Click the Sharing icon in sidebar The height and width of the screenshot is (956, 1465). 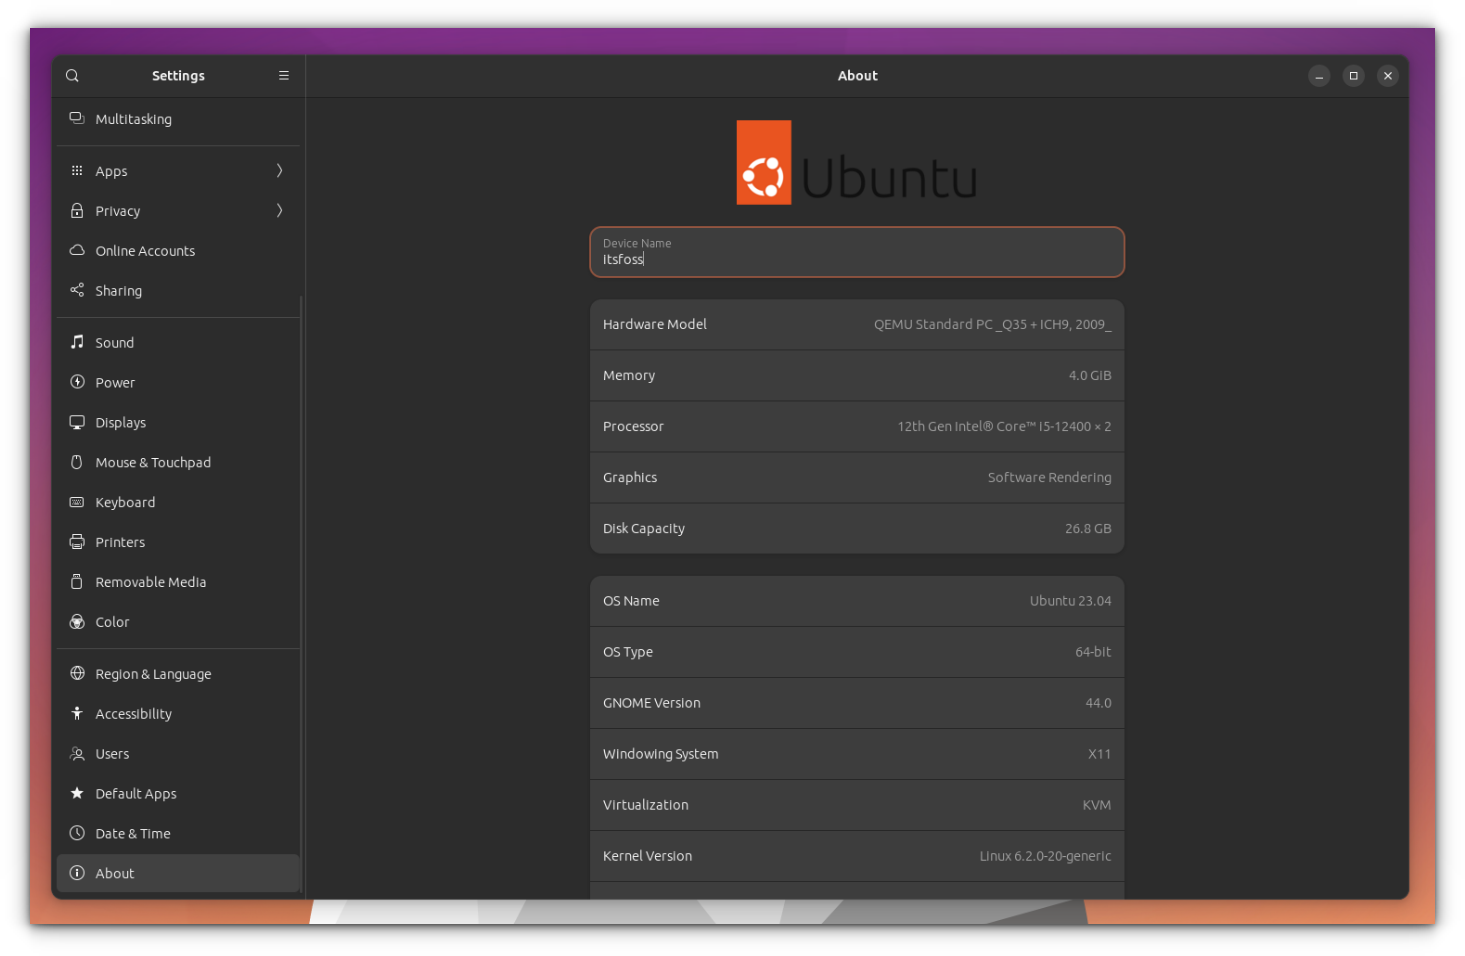tap(77, 290)
